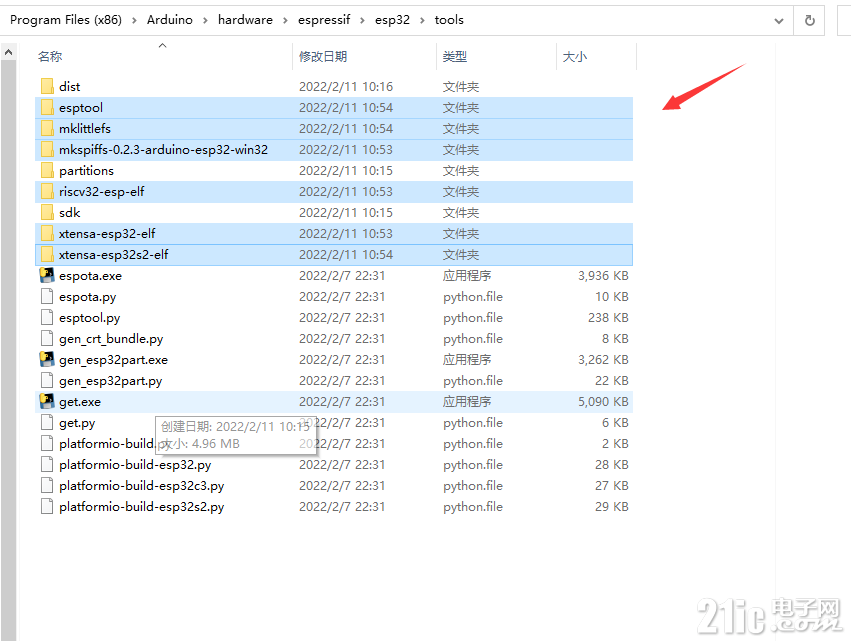Click the esptool folder icon
This screenshot has height=641, width=851.
tap(47, 107)
